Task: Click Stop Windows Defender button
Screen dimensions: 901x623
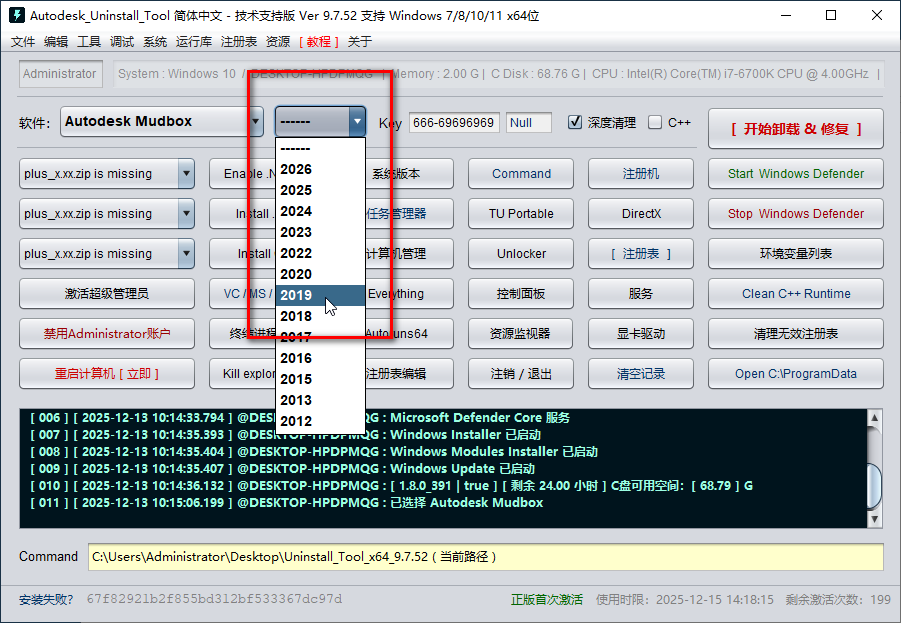Action: pos(796,214)
